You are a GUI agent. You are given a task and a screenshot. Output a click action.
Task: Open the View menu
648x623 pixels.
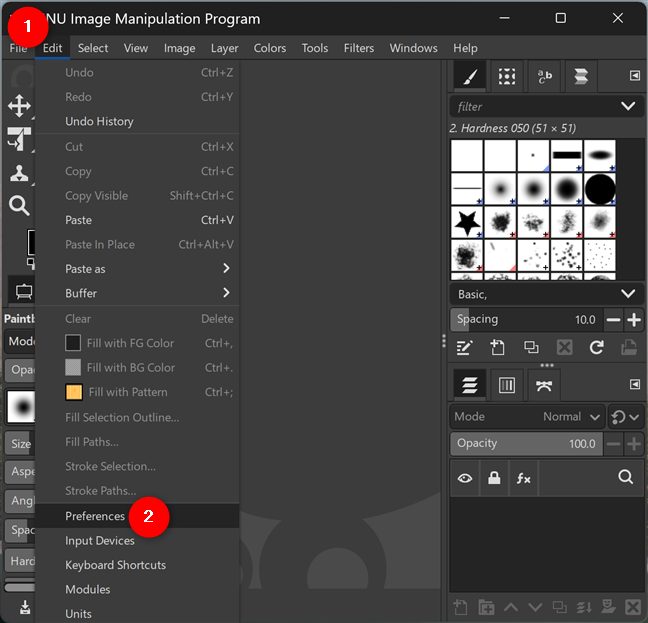(136, 48)
